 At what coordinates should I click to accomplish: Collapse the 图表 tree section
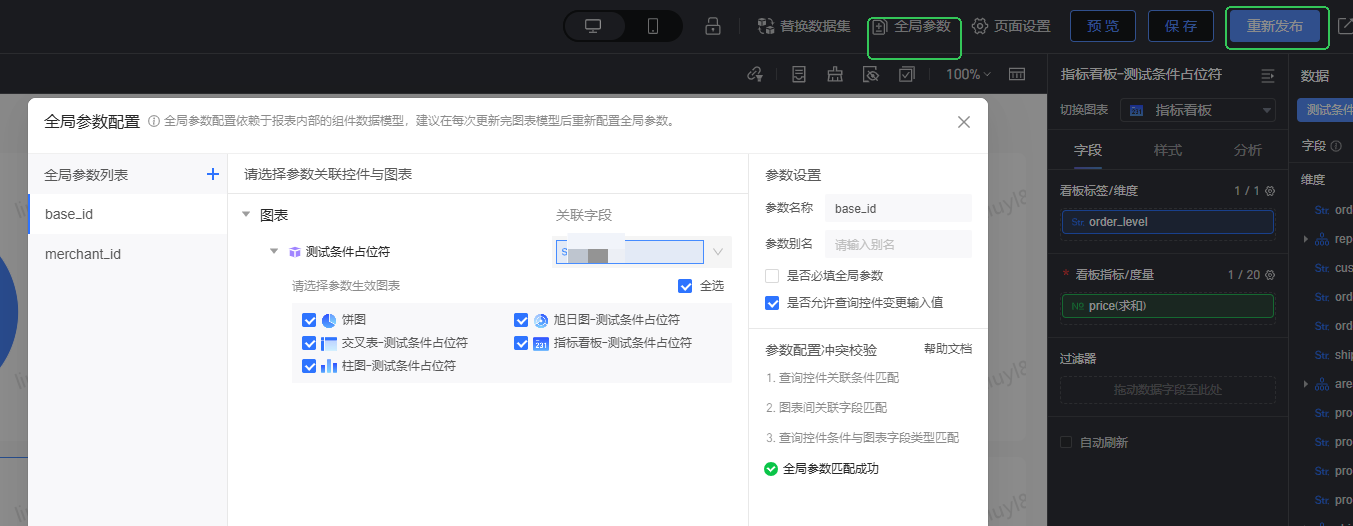(246, 215)
